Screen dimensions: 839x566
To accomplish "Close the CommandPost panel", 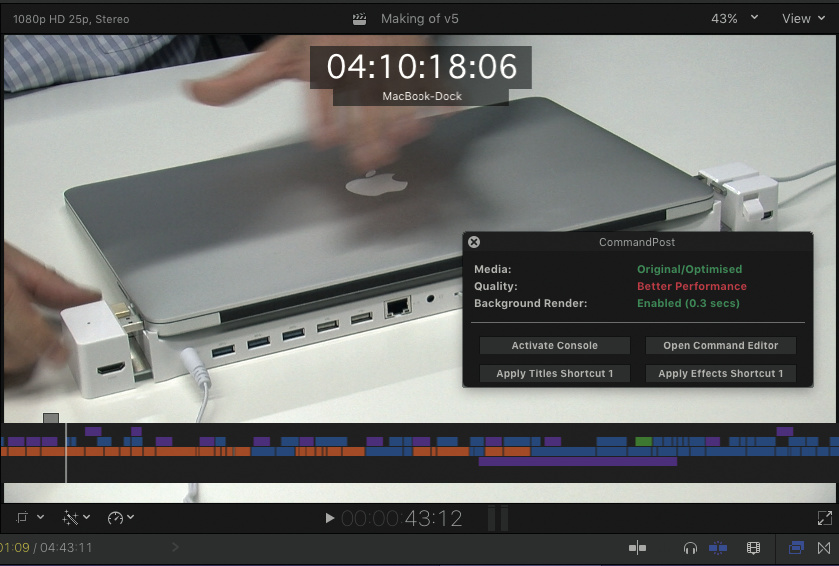I will (474, 242).
